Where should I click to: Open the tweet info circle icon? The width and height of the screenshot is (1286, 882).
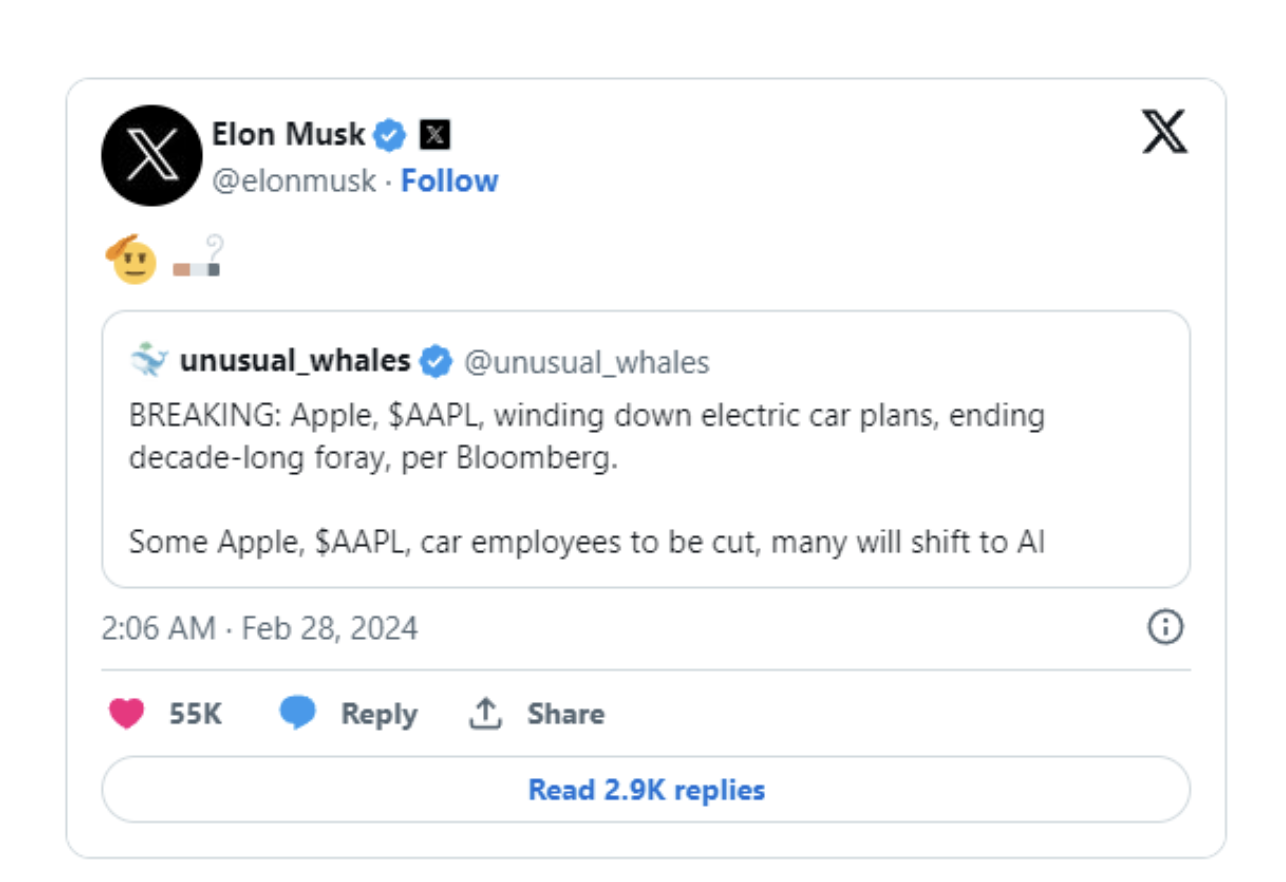(x=1165, y=627)
